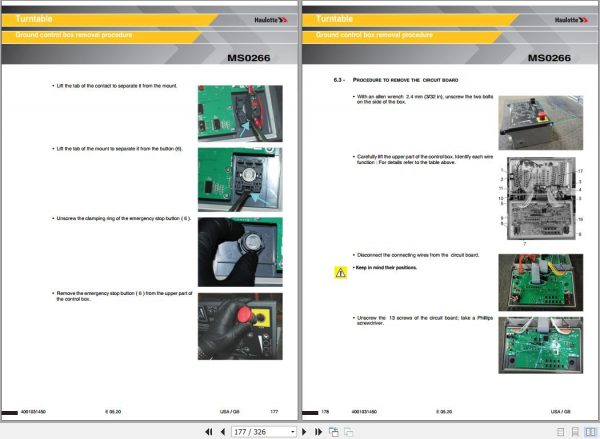Image resolution: width=600 pixels, height=439 pixels.
Task: Click 'Ground control box removal procedure' on left page
Action: tap(73, 35)
